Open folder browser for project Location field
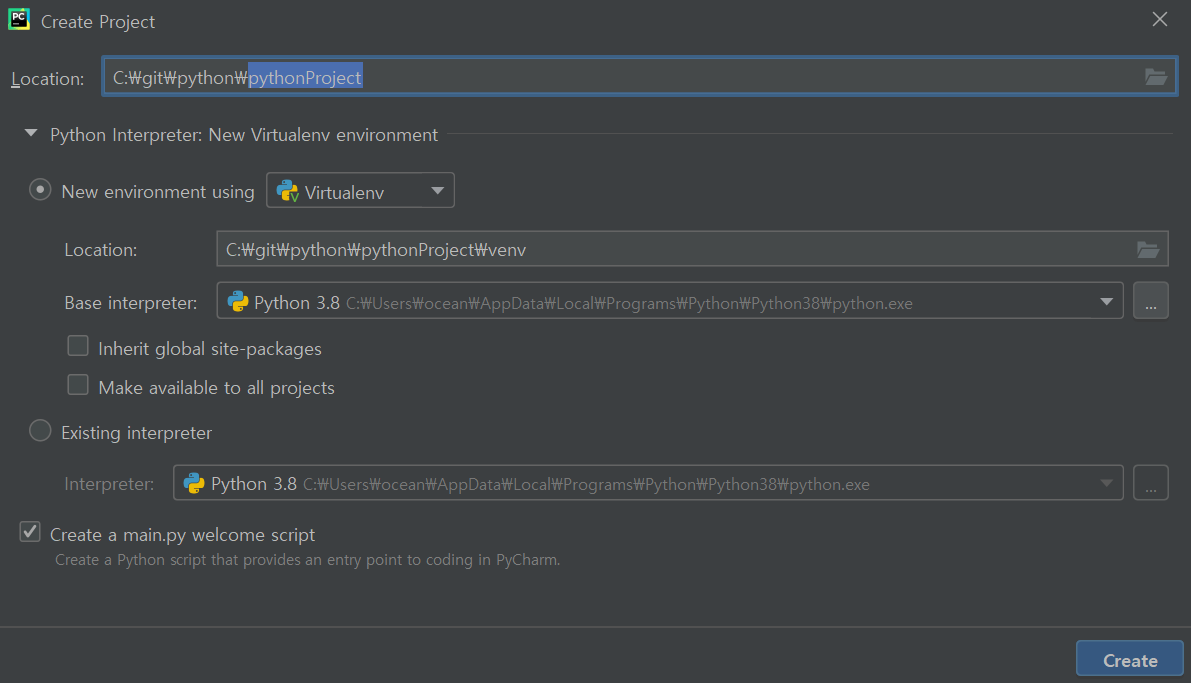1191x683 pixels. [x=1155, y=77]
